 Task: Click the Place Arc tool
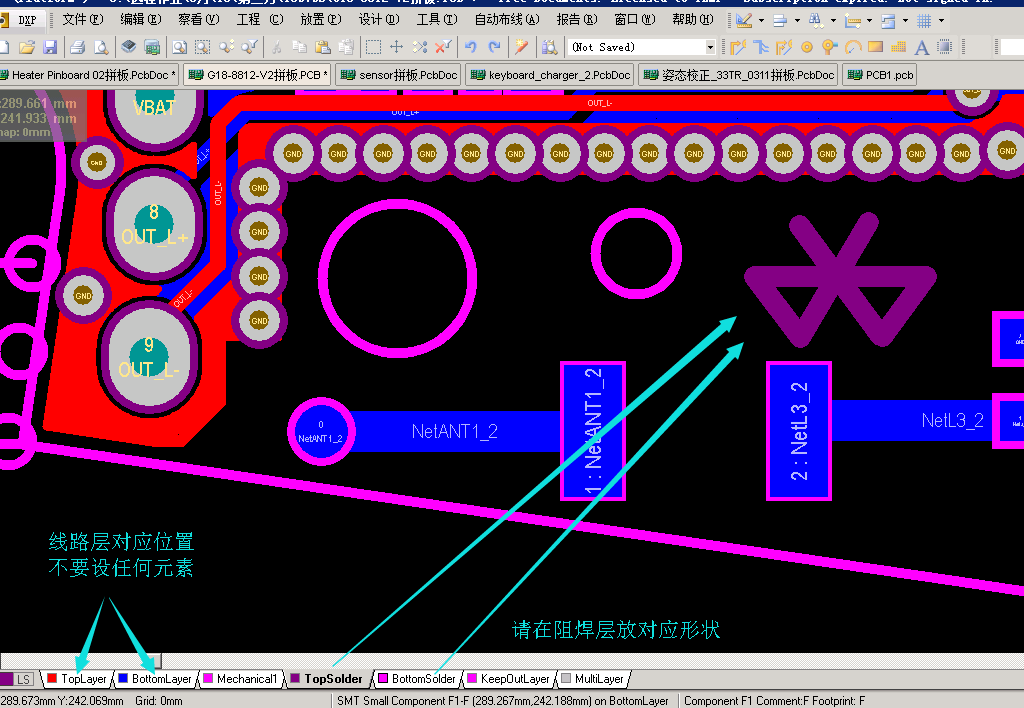852,47
